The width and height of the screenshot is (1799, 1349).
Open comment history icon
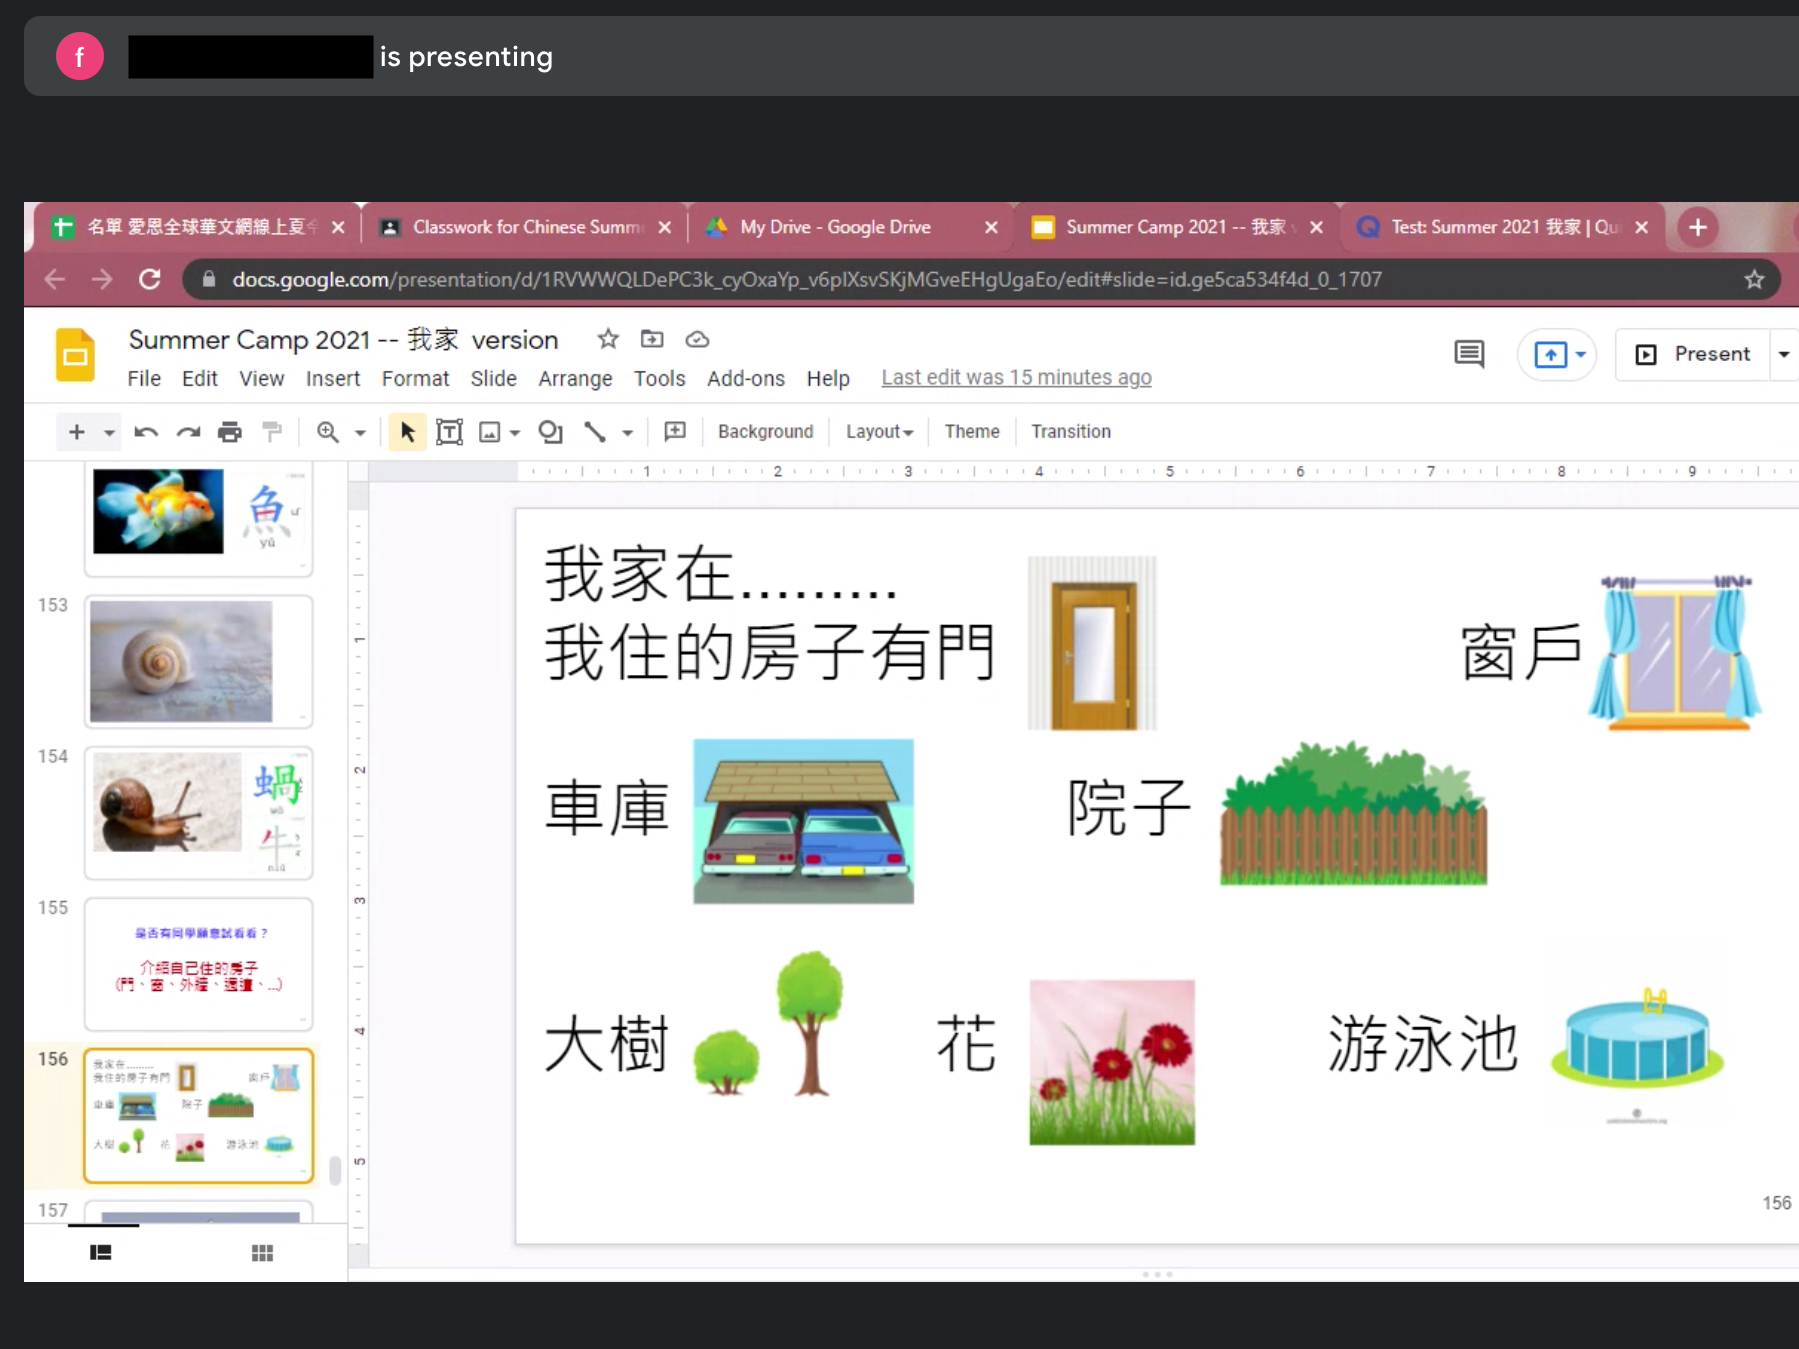click(1468, 354)
